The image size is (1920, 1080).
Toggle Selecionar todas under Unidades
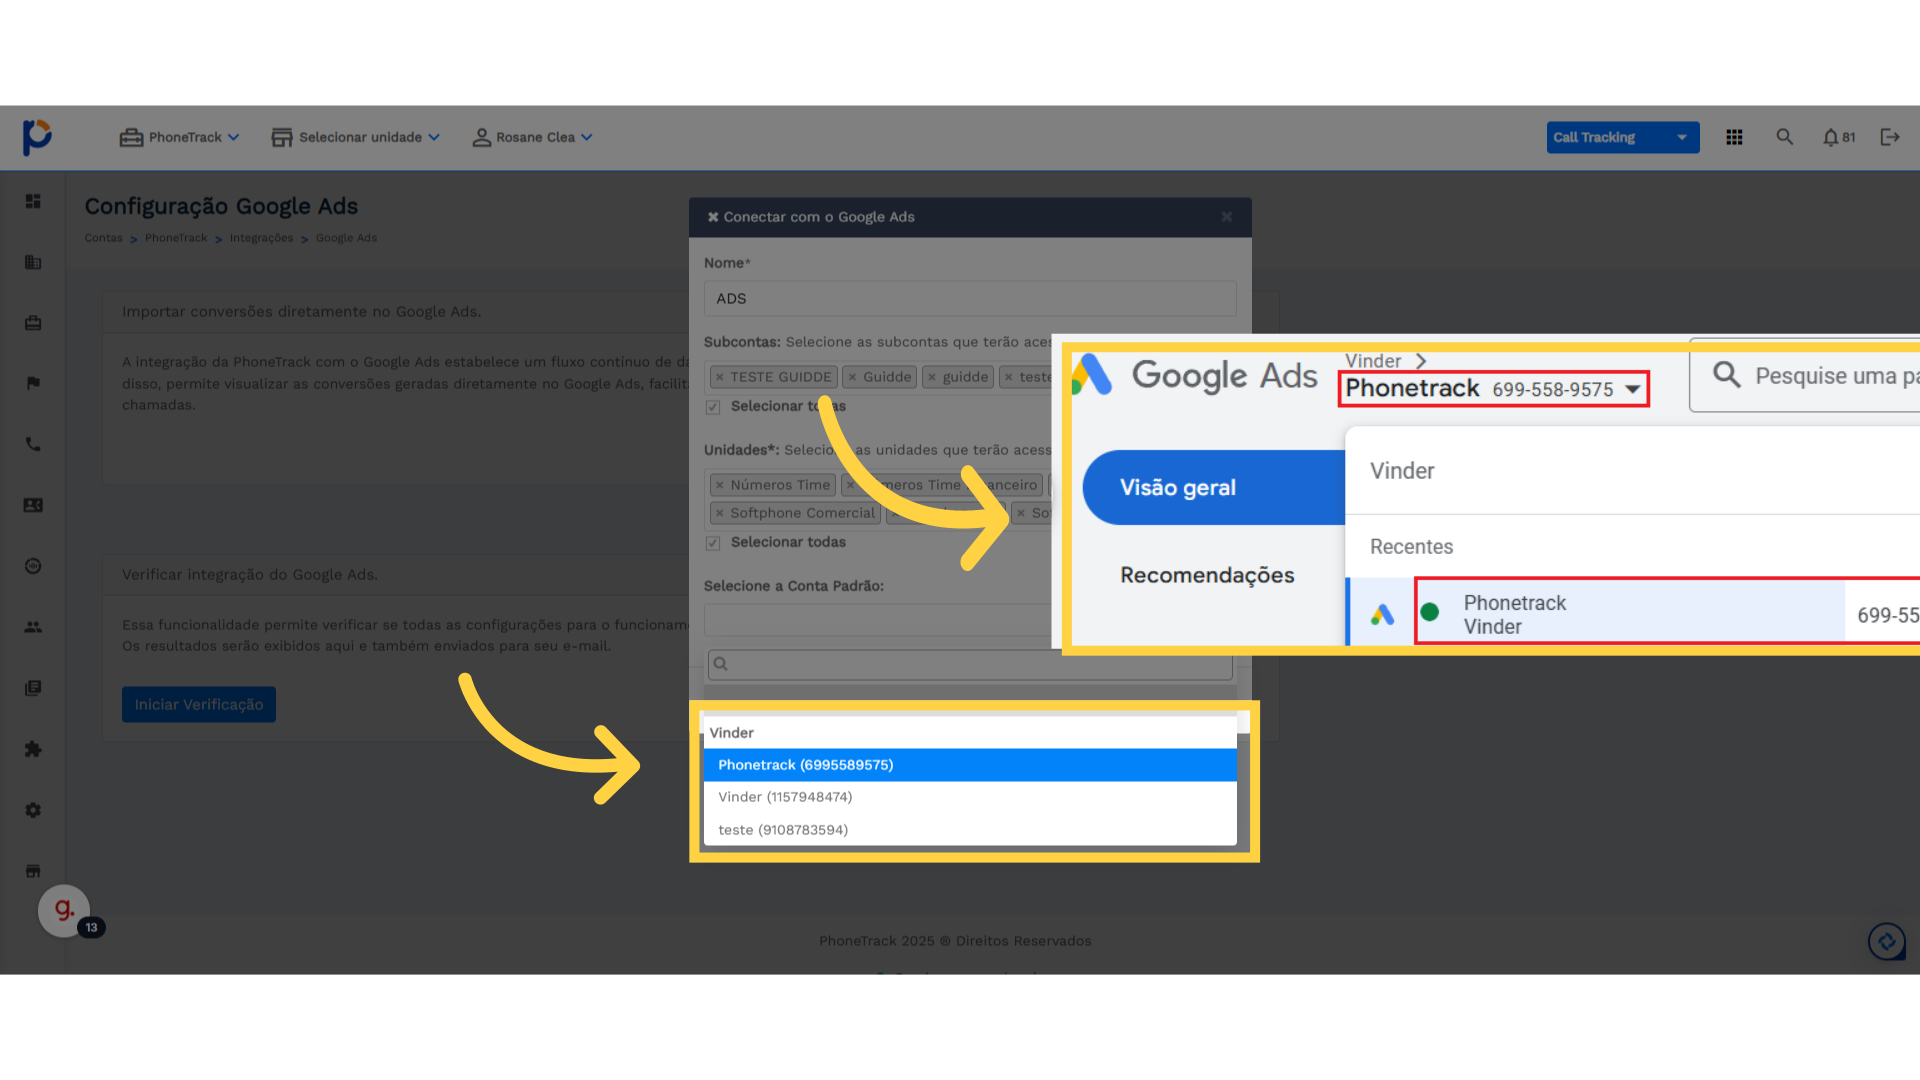(713, 543)
